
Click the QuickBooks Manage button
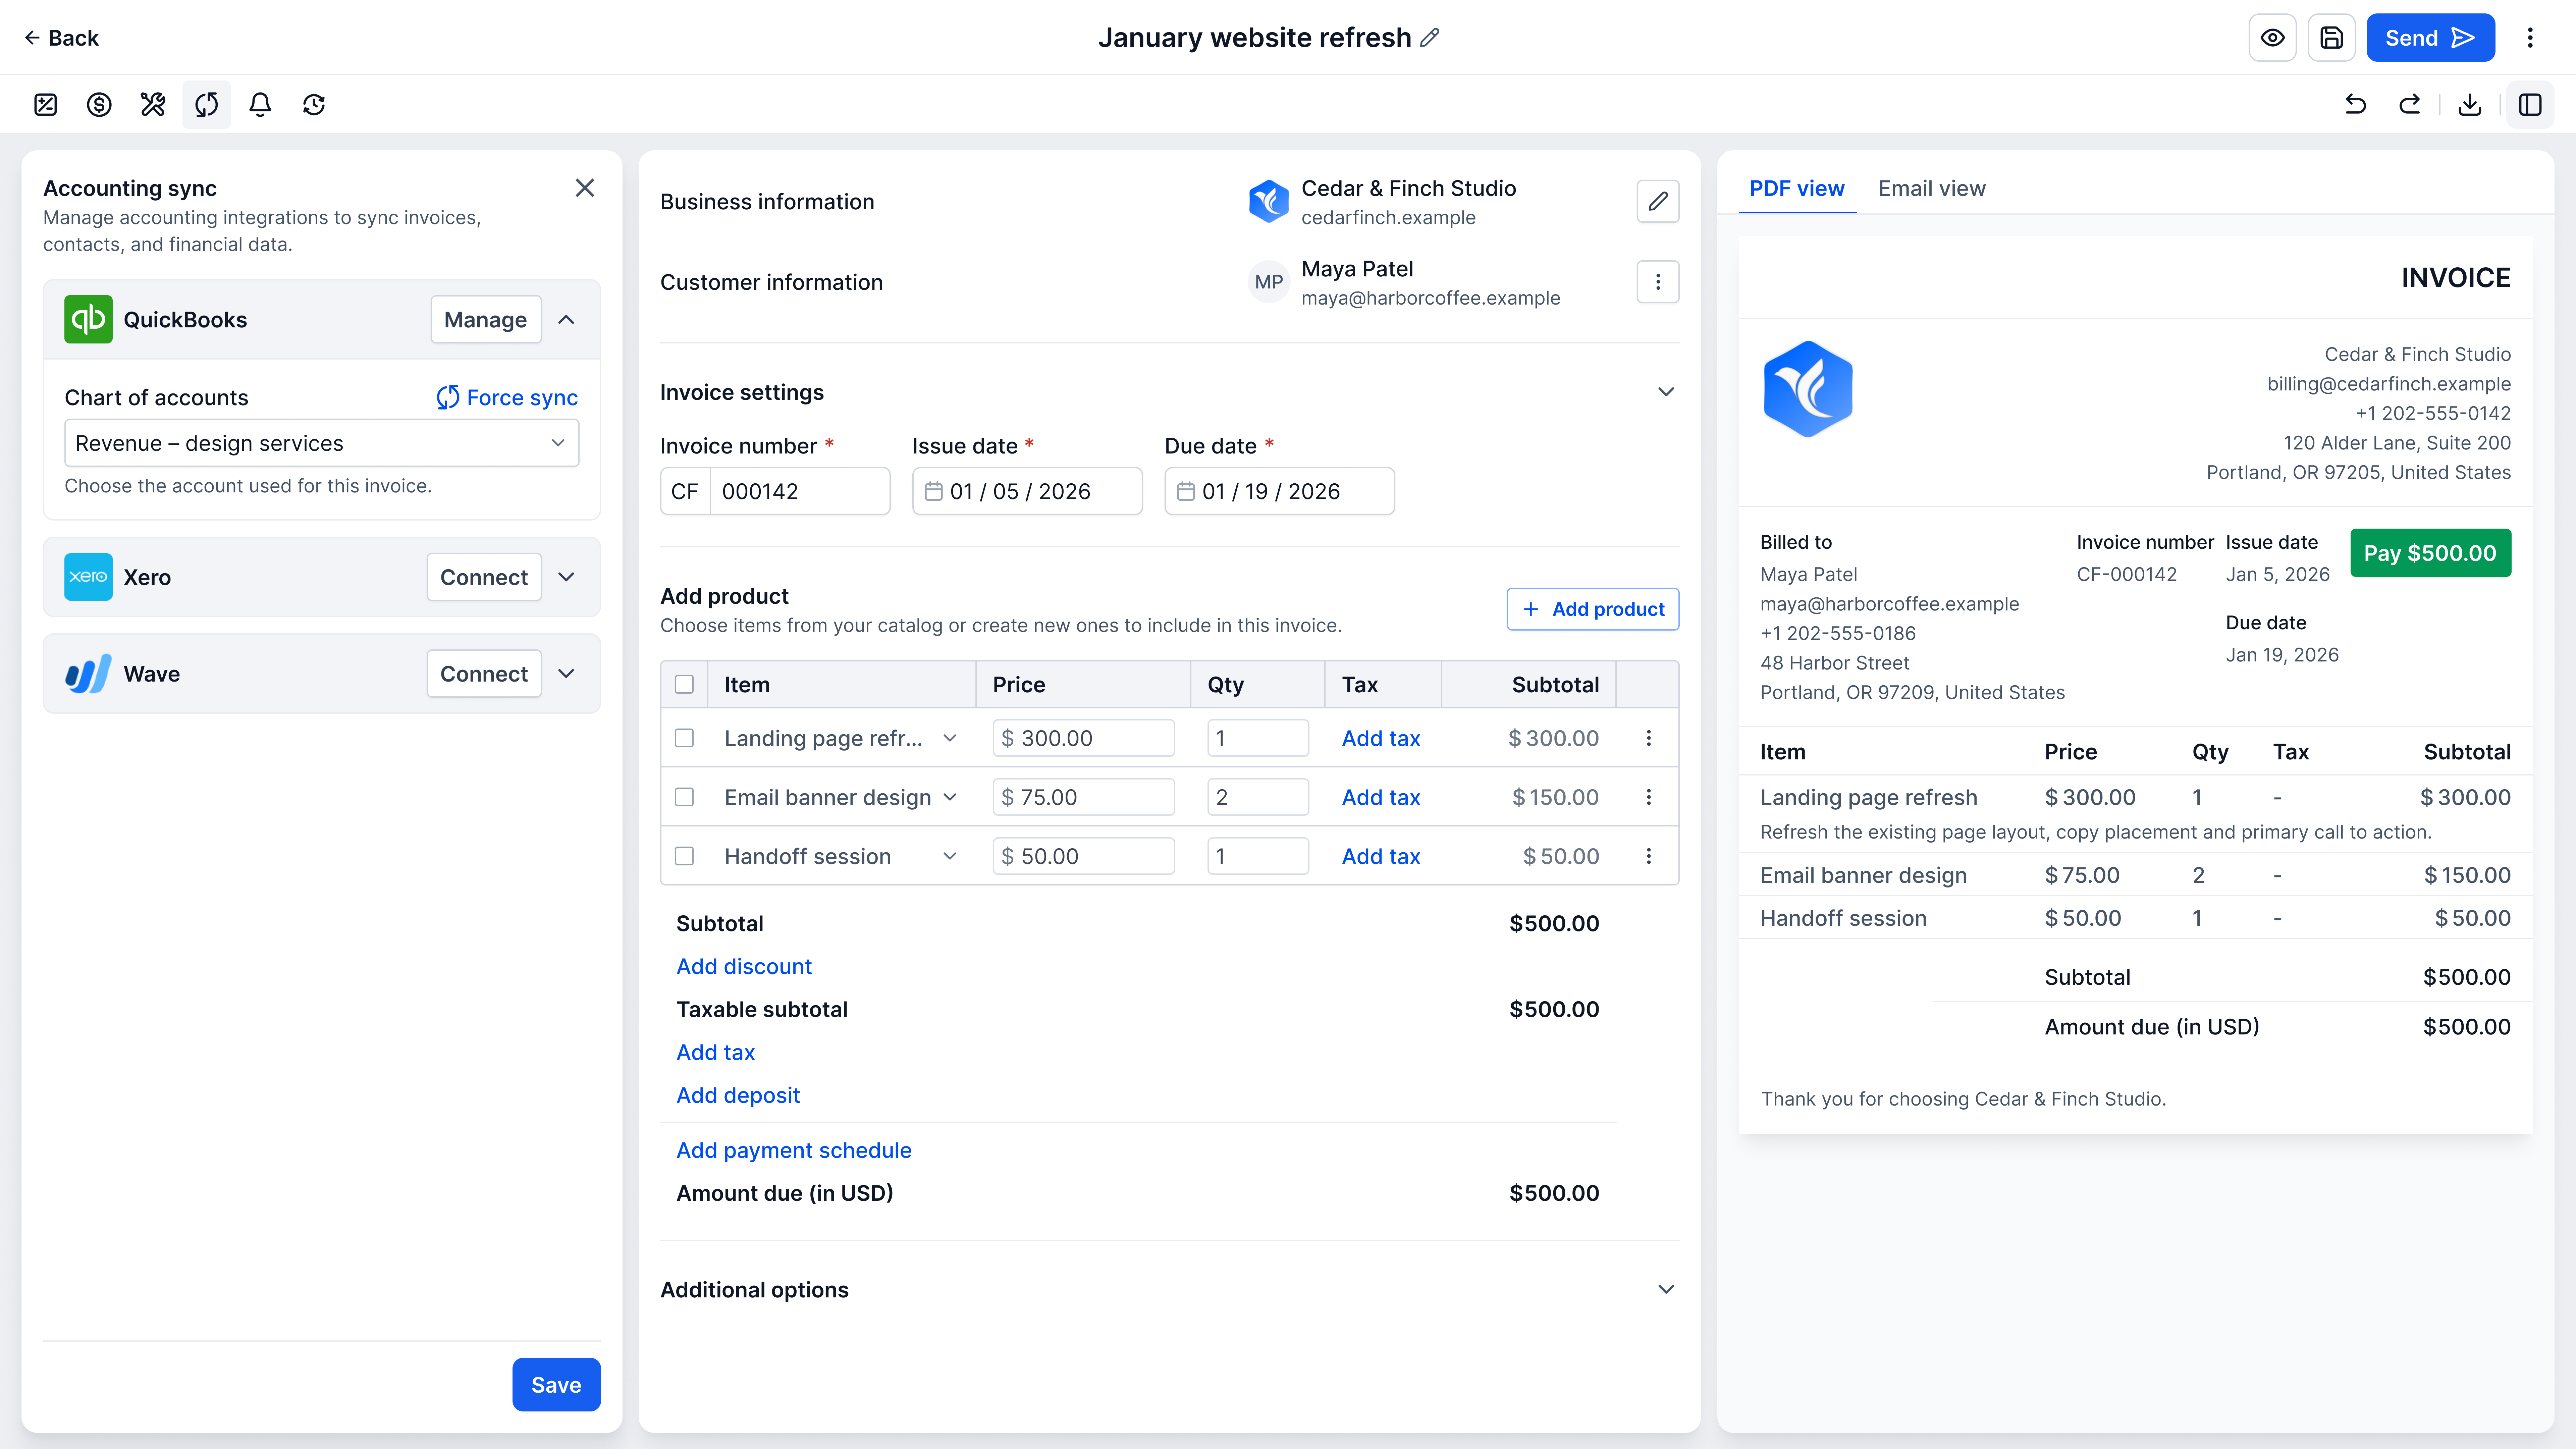pos(486,320)
